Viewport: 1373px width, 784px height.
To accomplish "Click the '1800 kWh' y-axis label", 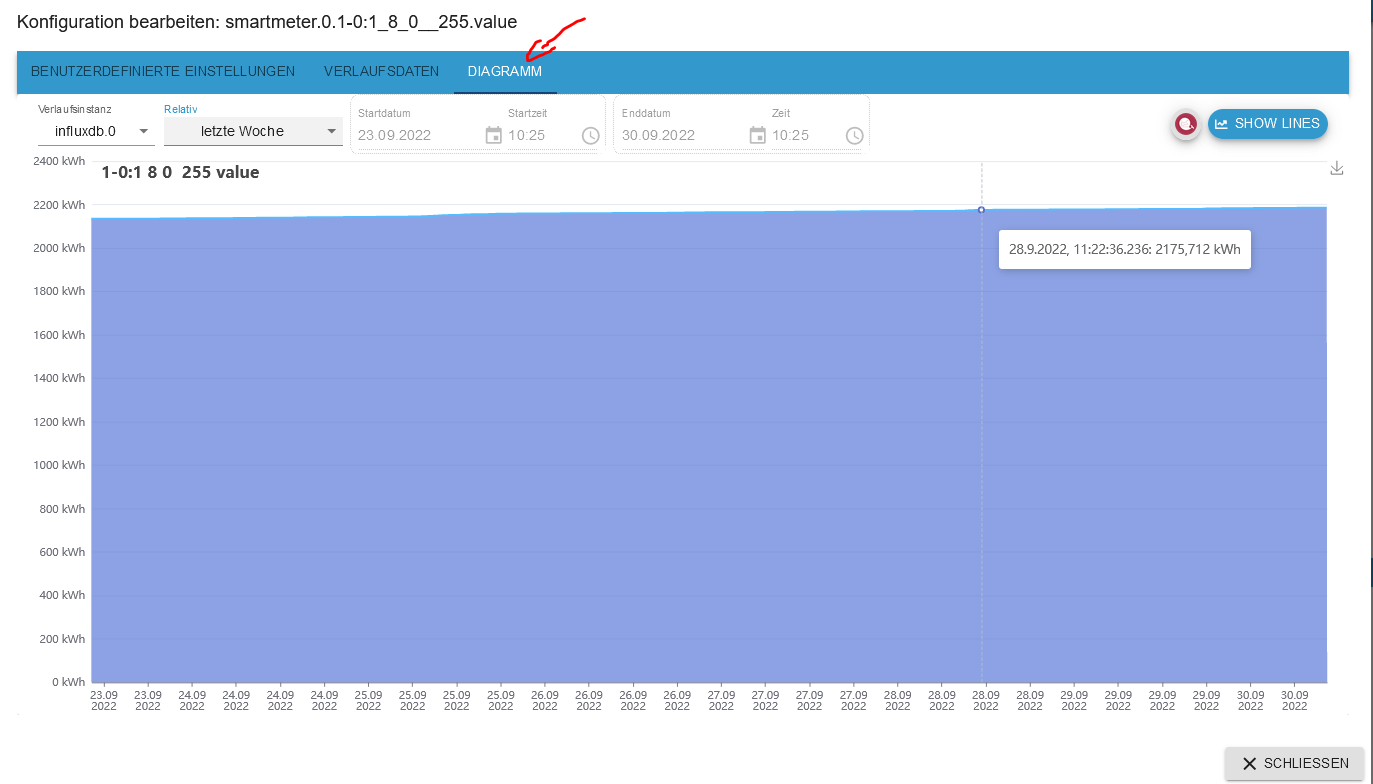I will (59, 292).
